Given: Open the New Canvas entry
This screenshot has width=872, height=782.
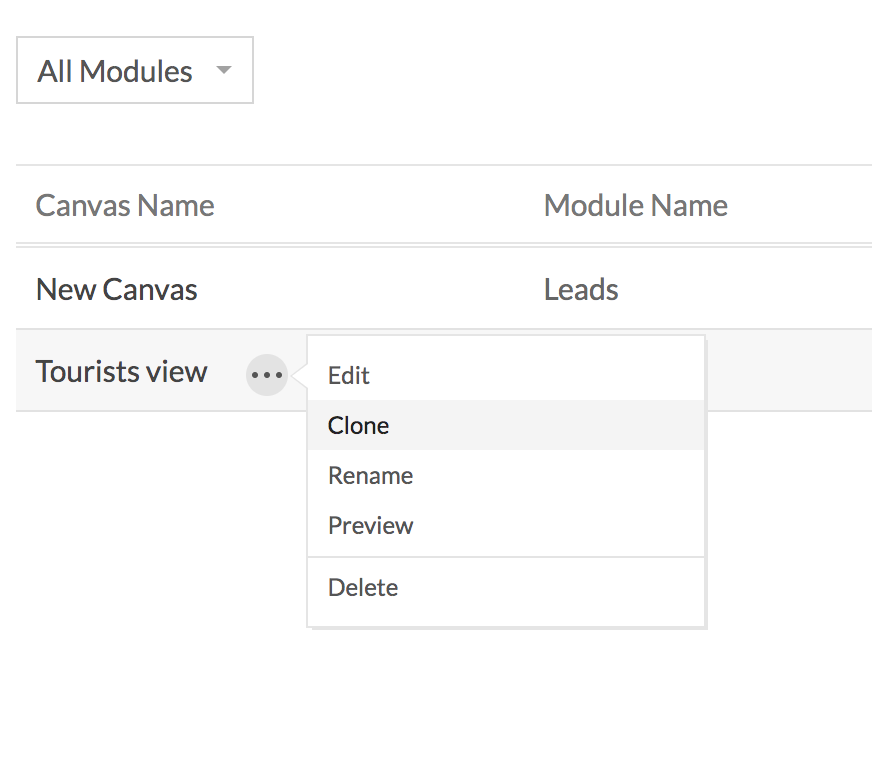Looking at the screenshot, I should click(x=117, y=290).
